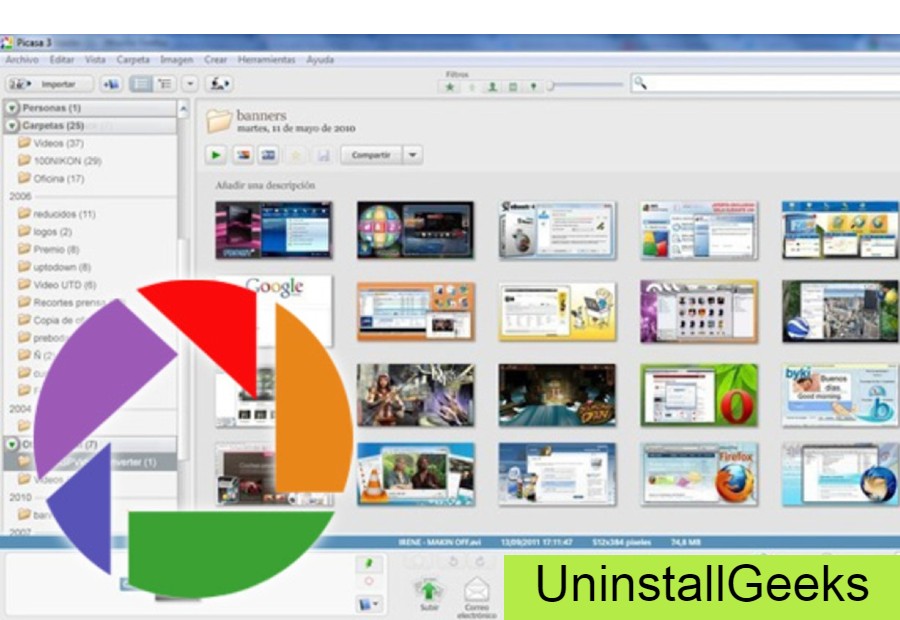Viewport: 900px width, 620px height.
Task: Click the magnifying glass search icon
Action: coord(640,84)
